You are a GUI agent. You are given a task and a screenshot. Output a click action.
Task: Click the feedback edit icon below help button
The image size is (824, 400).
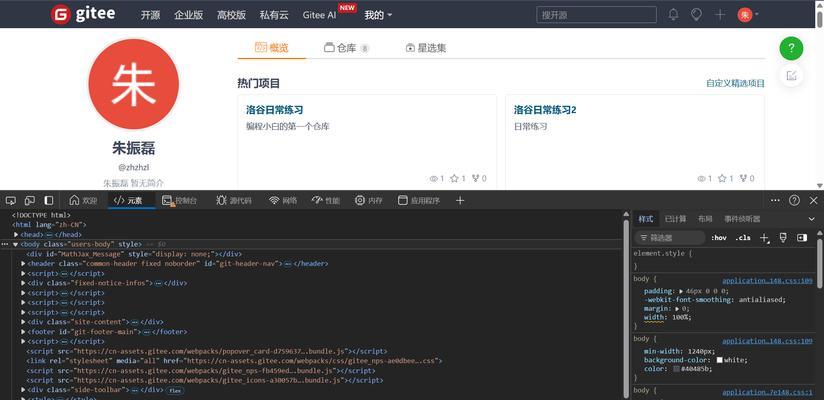click(791, 76)
